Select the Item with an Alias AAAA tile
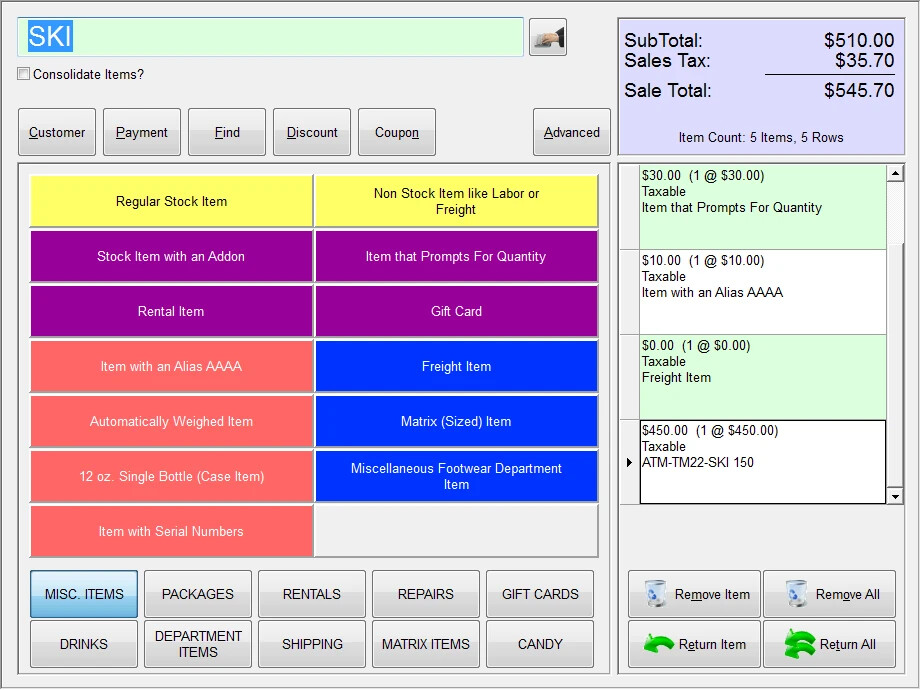The height and width of the screenshot is (690, 921). tap(172, 366)
